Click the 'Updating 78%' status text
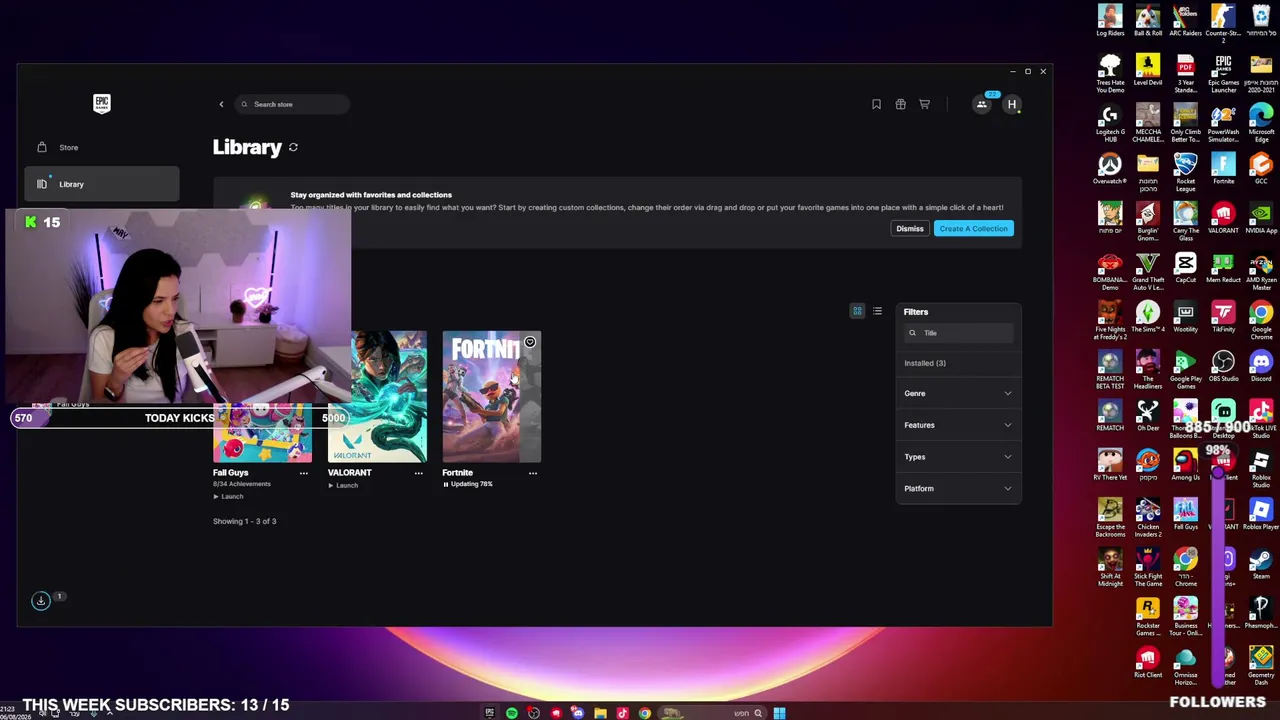This screenshot has width=1280, height=720. point(472,484)
